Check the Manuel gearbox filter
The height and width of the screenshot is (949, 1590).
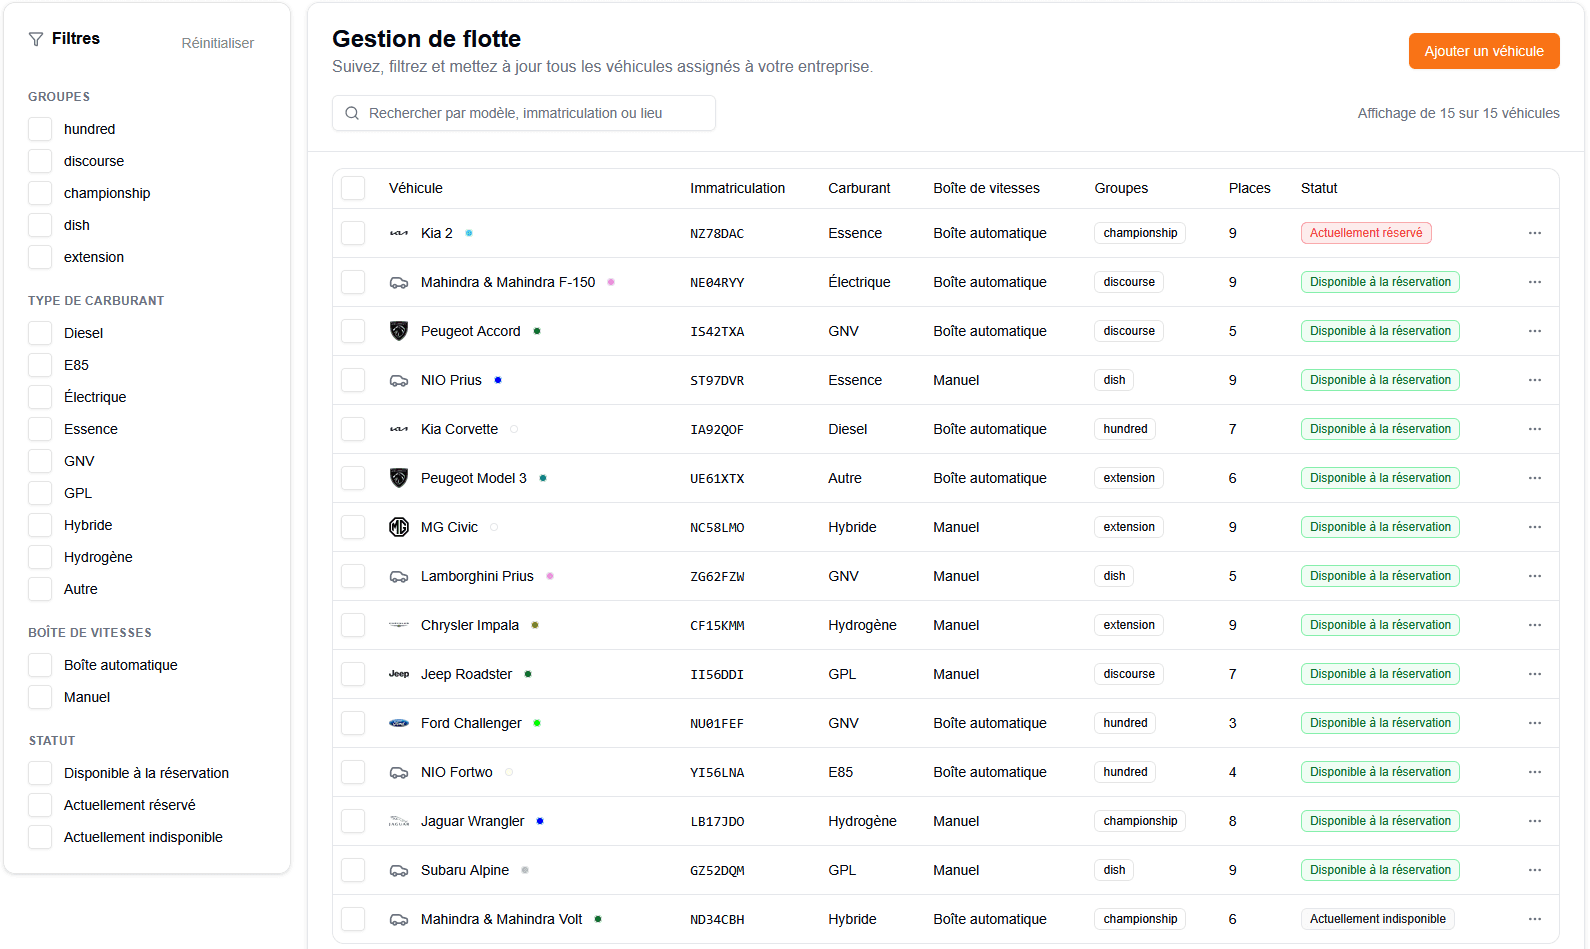(x=40, y=697)
